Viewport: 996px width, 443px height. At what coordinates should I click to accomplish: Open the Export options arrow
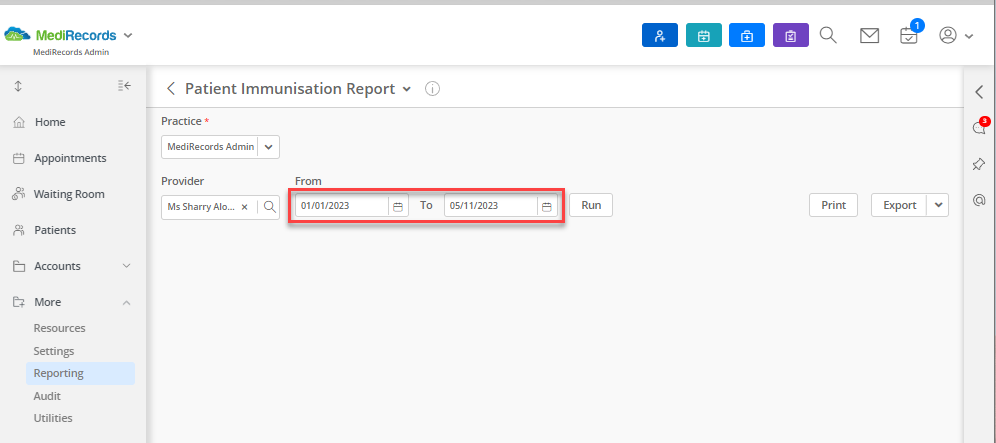938,205
